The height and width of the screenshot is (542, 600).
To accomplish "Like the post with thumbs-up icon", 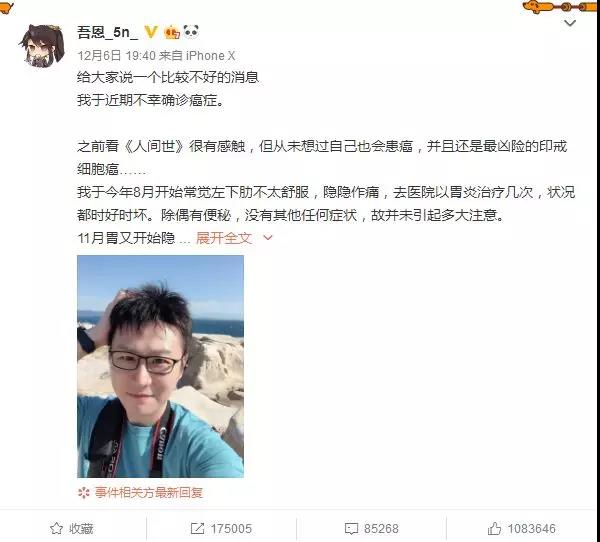I will (x=494, y=529).
